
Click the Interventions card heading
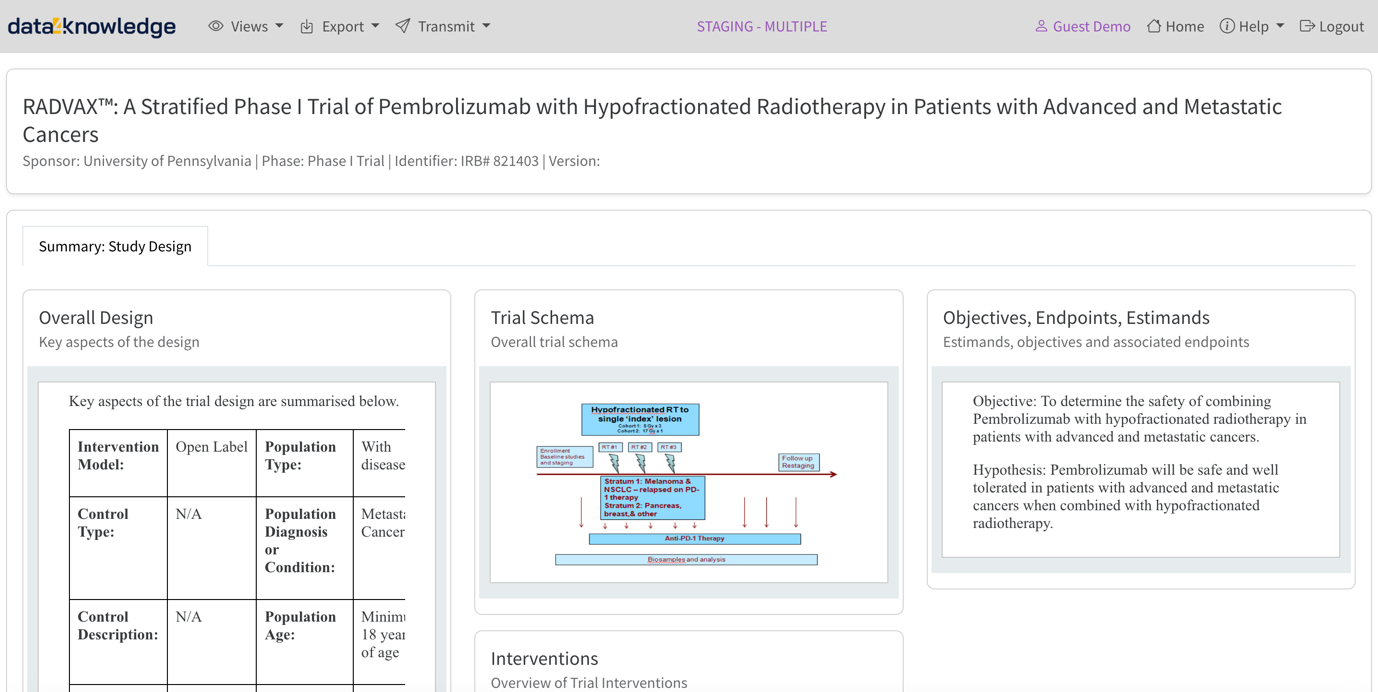click(x=544, y=658)
